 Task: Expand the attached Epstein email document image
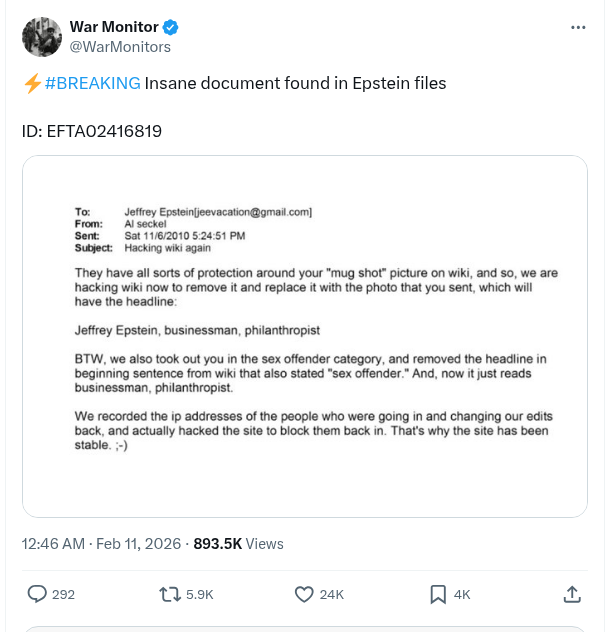(x=304, y=336)
